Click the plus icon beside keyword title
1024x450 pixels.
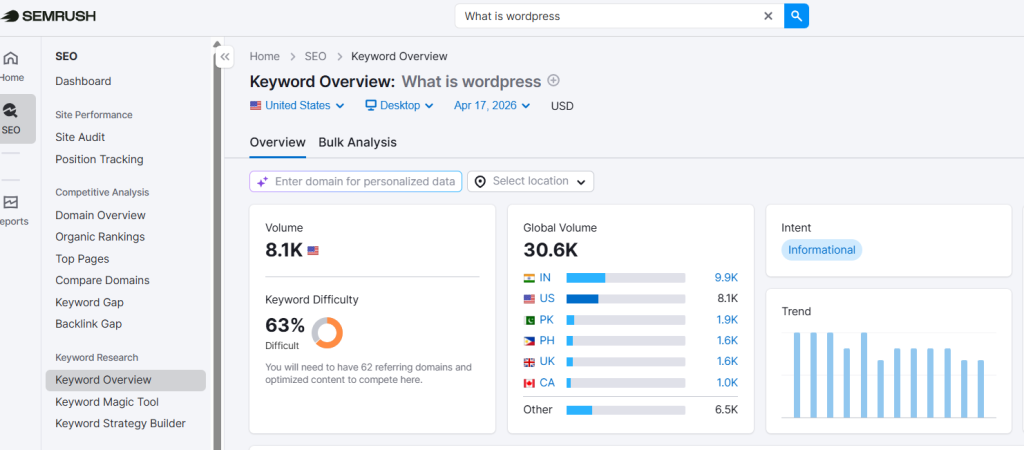[x=554, y=80]
